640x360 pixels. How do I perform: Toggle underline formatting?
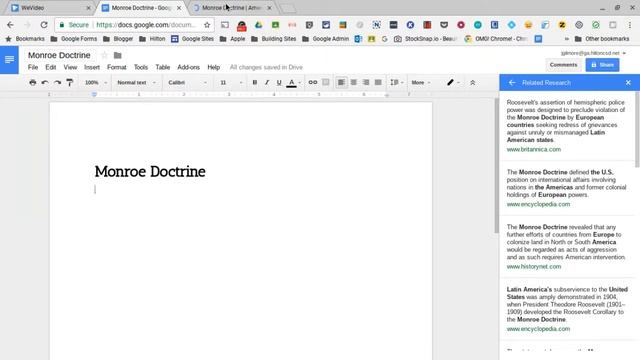[279, 82]
